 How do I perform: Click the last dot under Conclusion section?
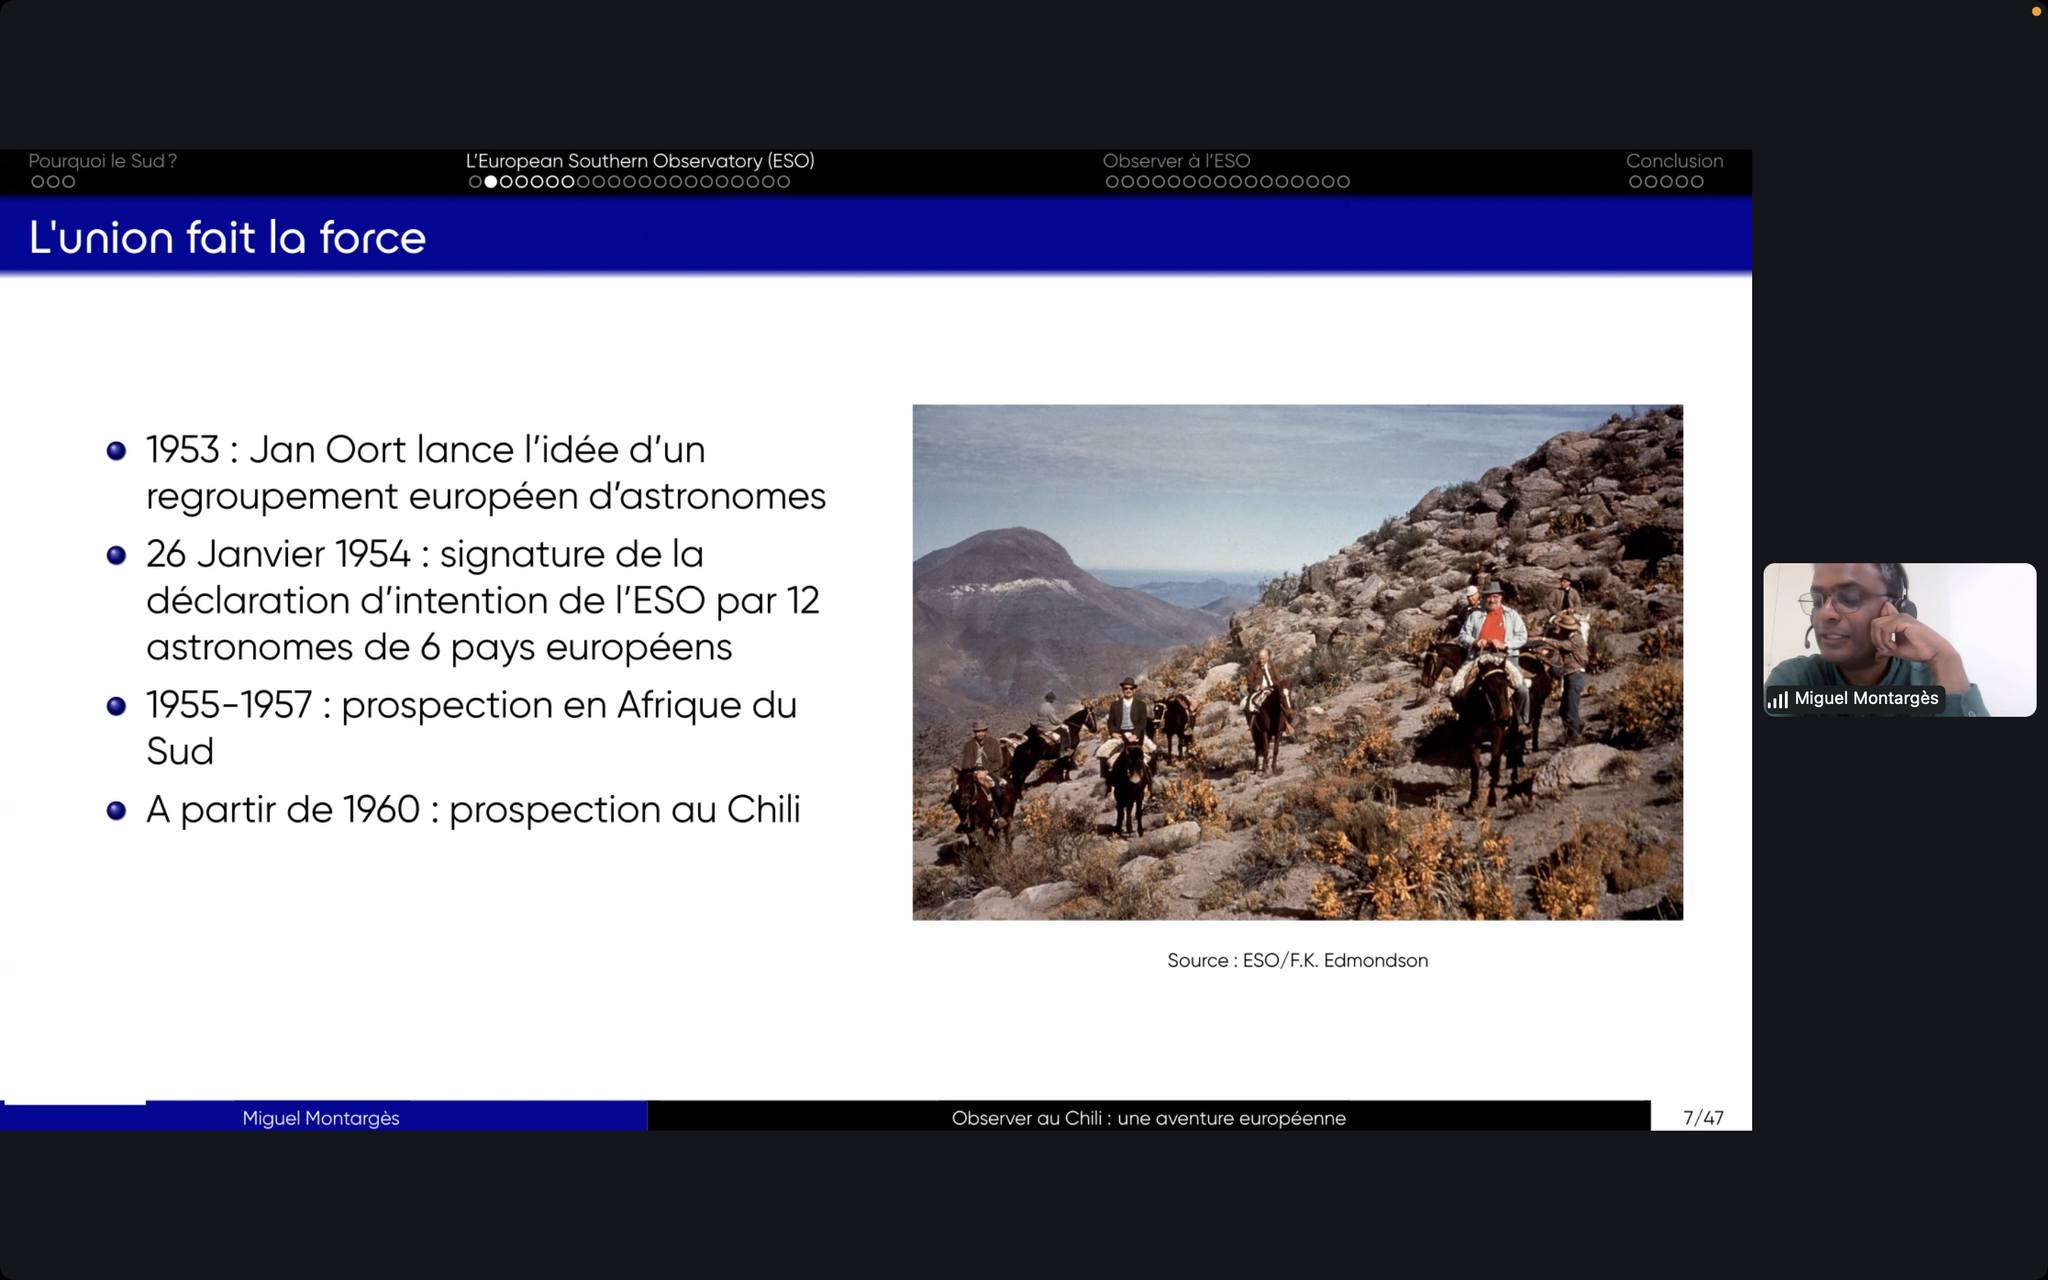[1697, 182]
